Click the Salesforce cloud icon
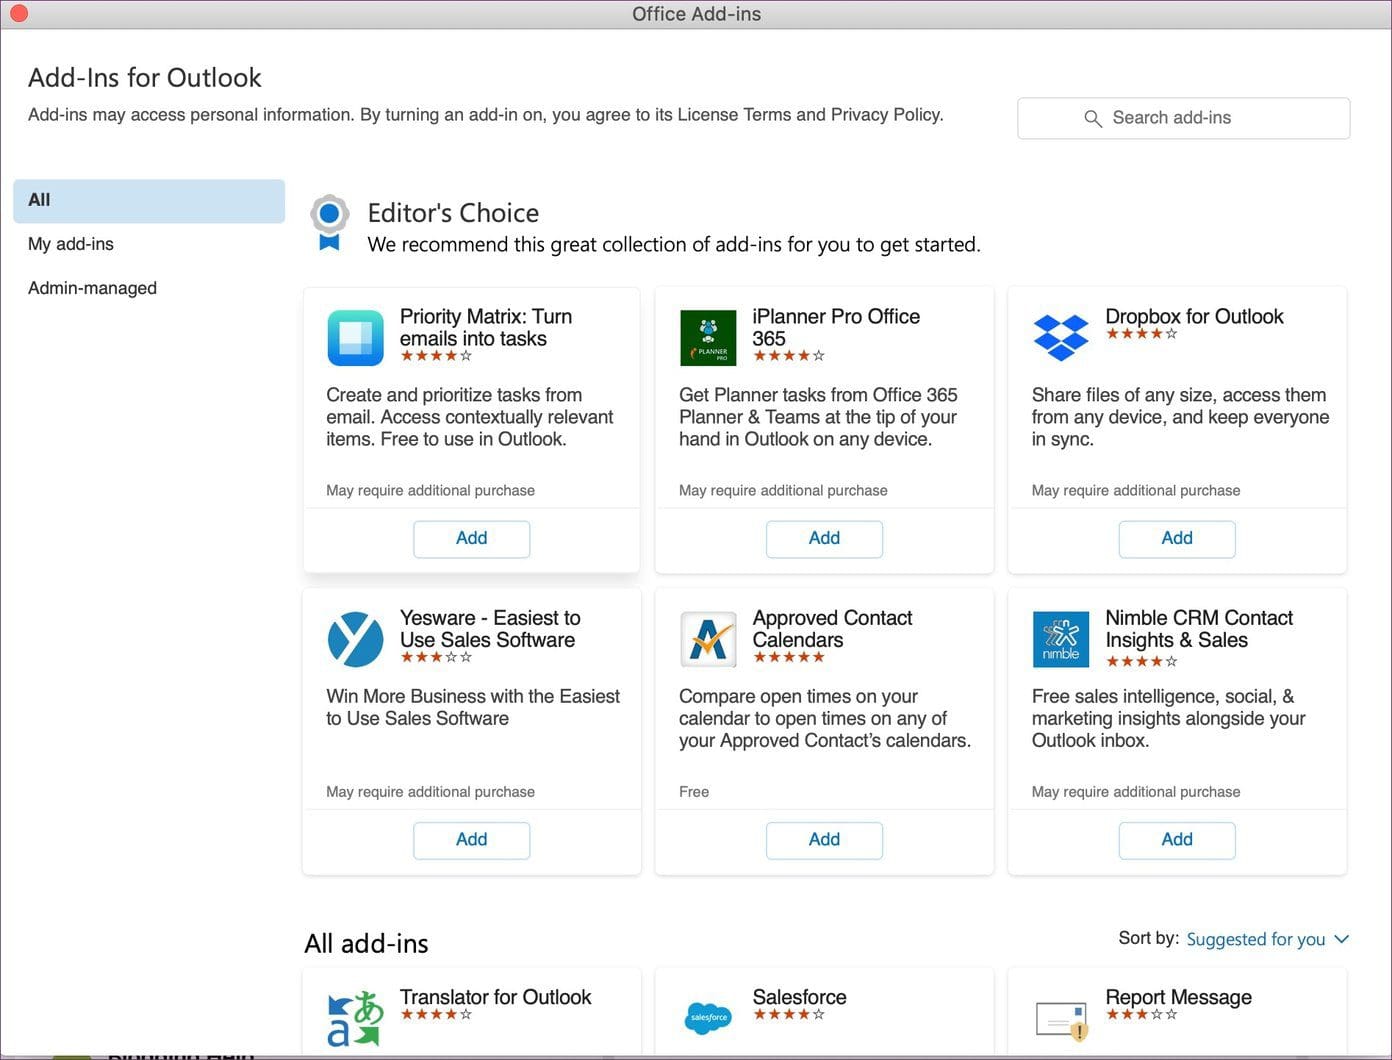Screen dimensions: 1392x1060 pos(708,1018)
